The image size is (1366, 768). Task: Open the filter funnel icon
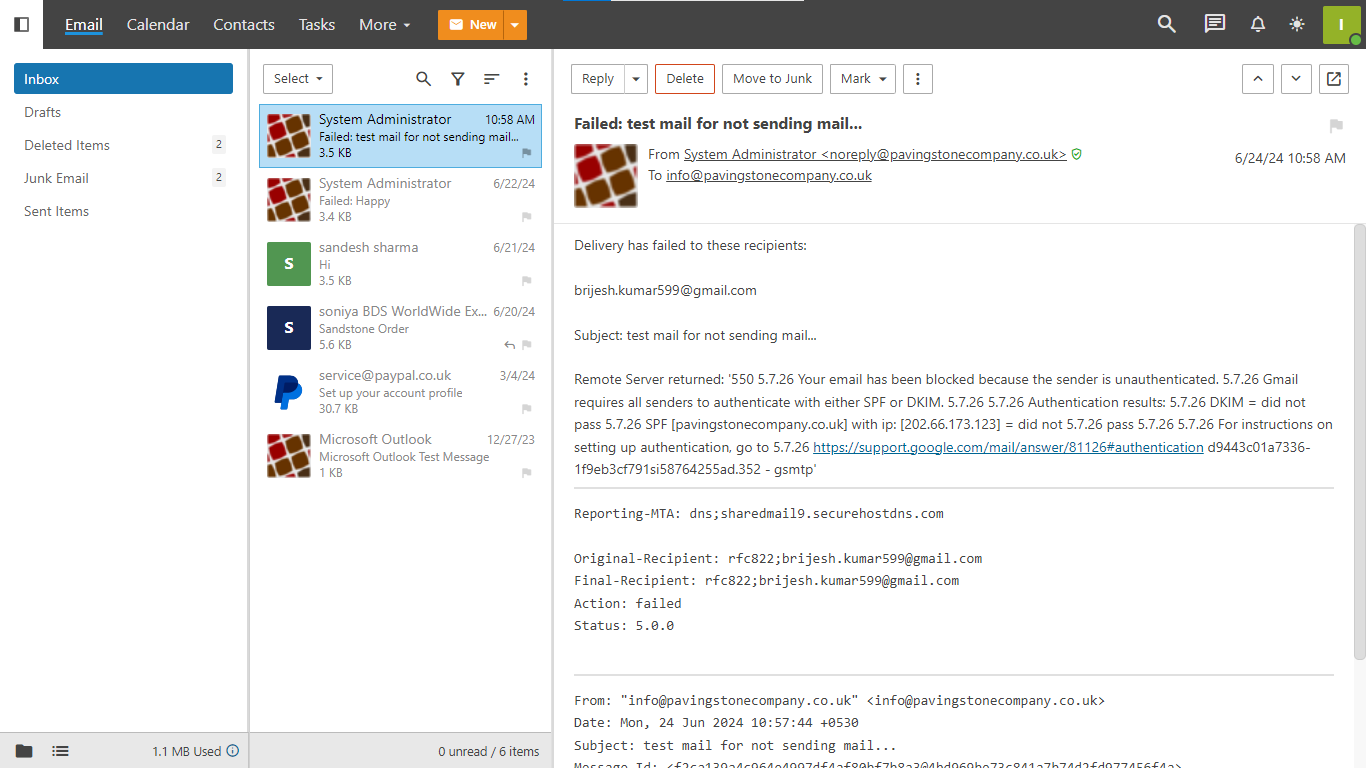click(457, 79)
